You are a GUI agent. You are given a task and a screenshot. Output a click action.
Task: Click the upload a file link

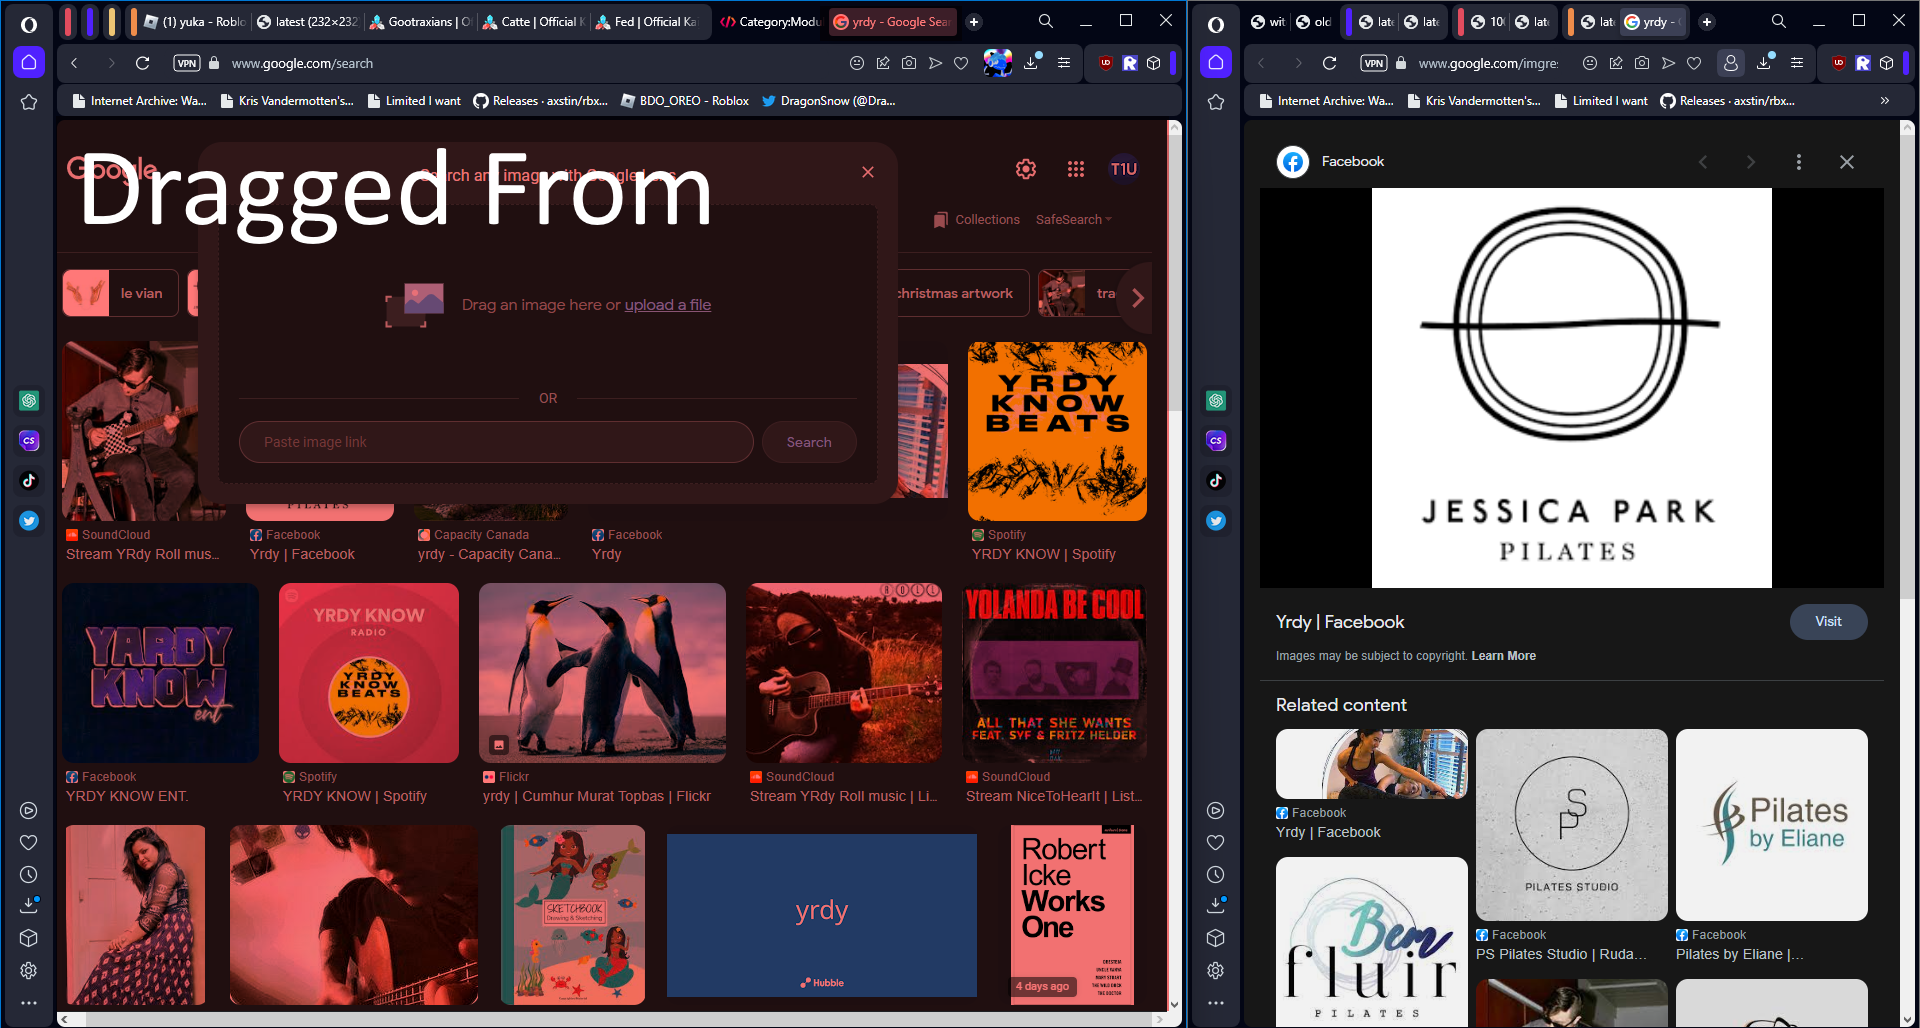tap(668, 305)
